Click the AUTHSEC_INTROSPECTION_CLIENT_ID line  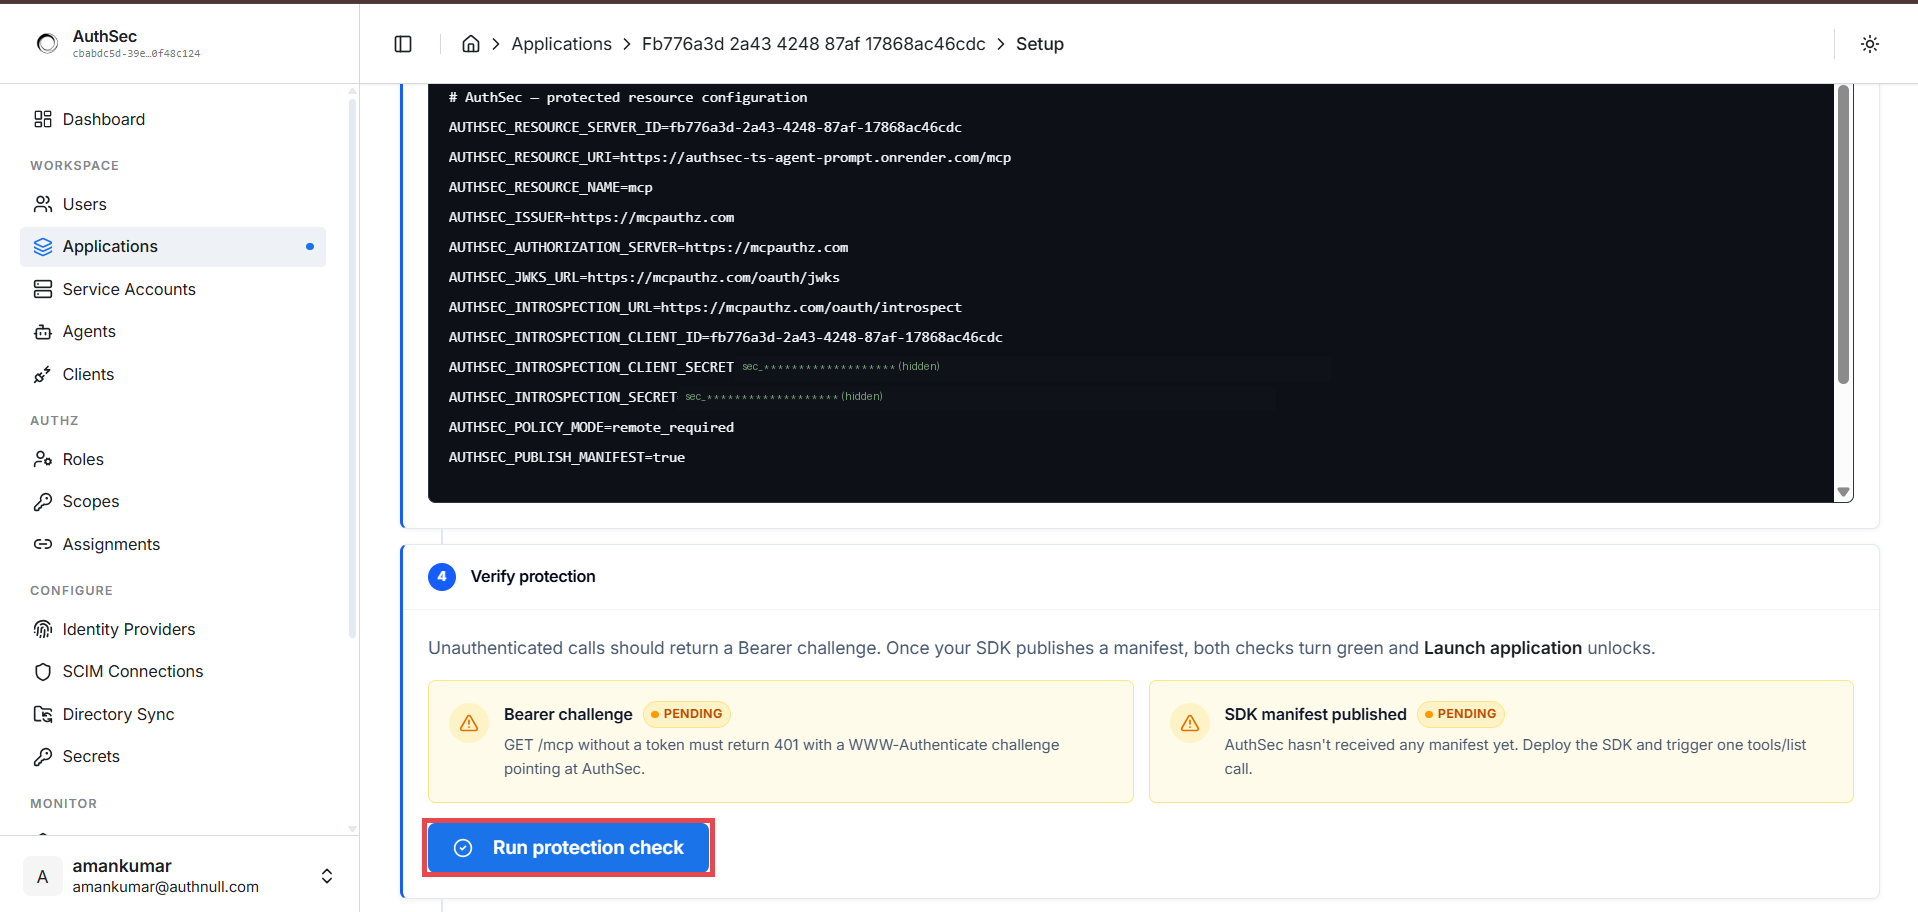pos(726,337)
